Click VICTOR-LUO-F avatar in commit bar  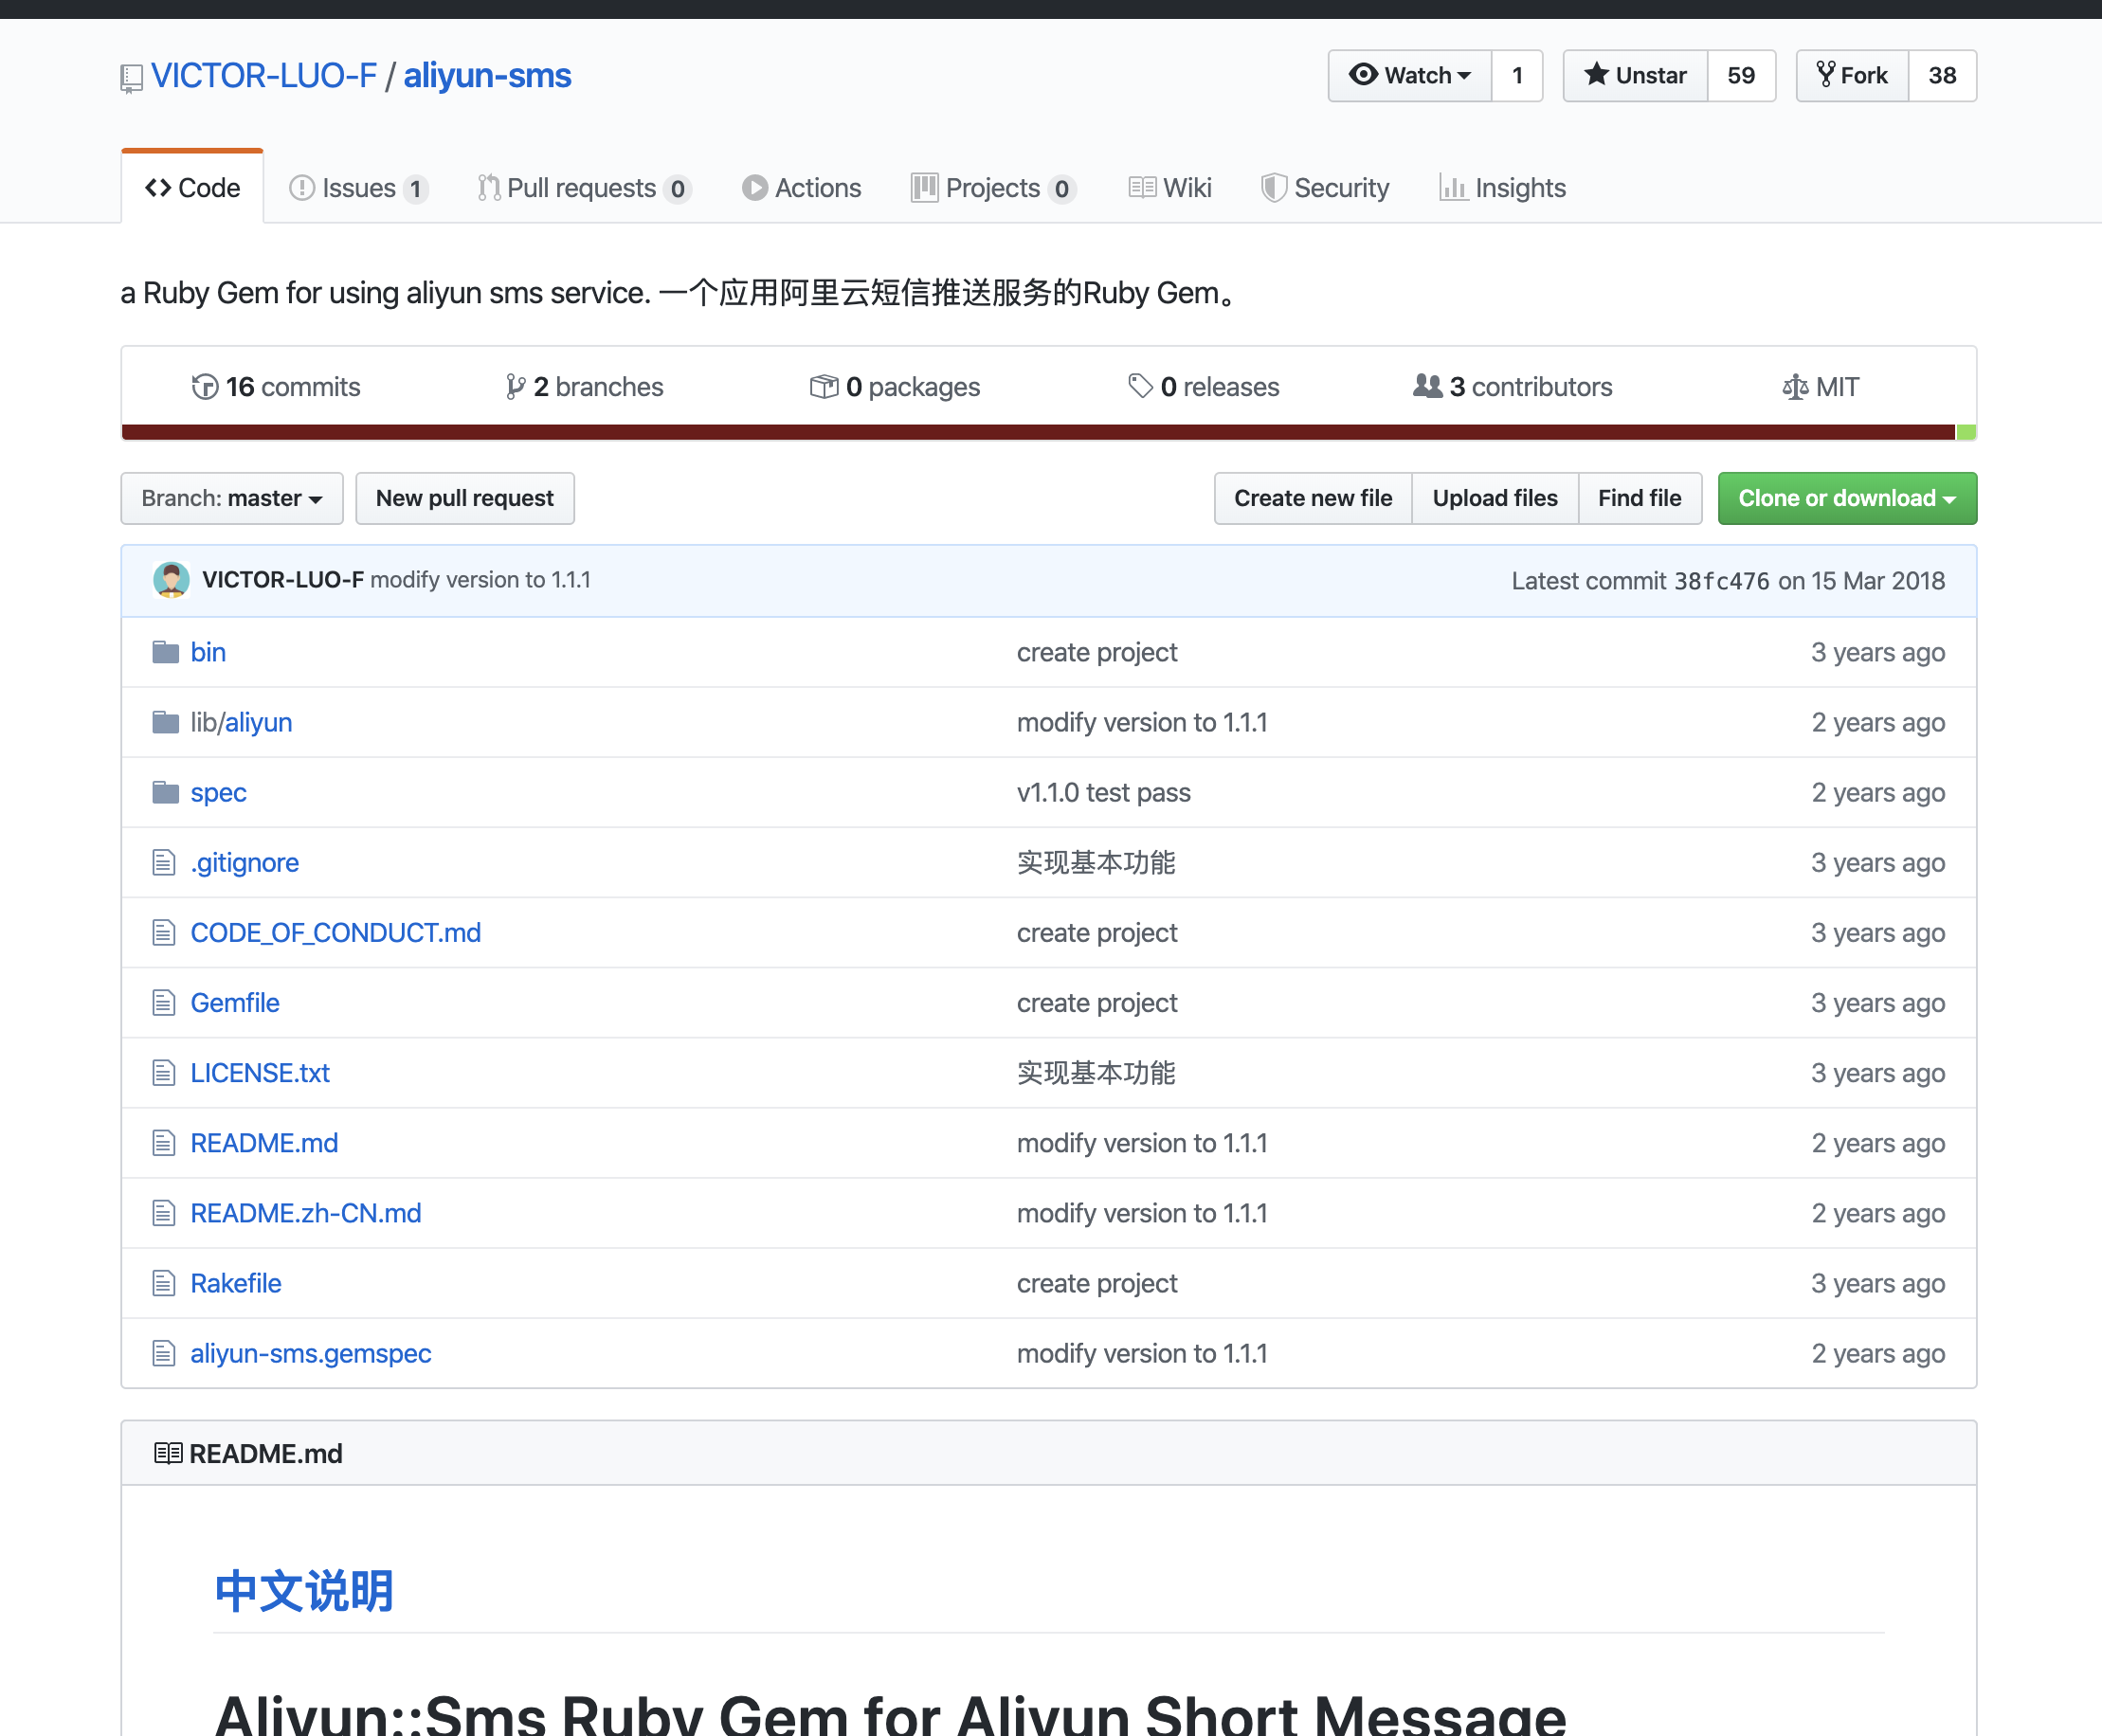point(171,580)
